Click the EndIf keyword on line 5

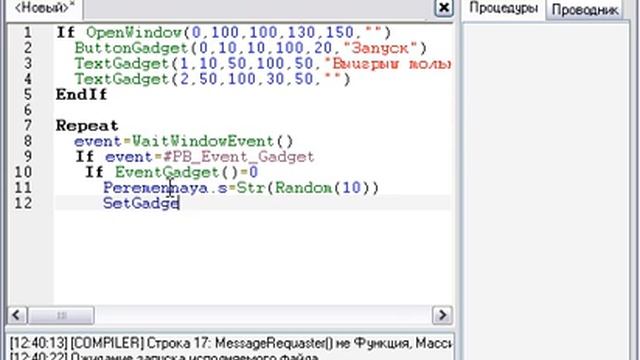pyautogui.click(x=81, y=95)
